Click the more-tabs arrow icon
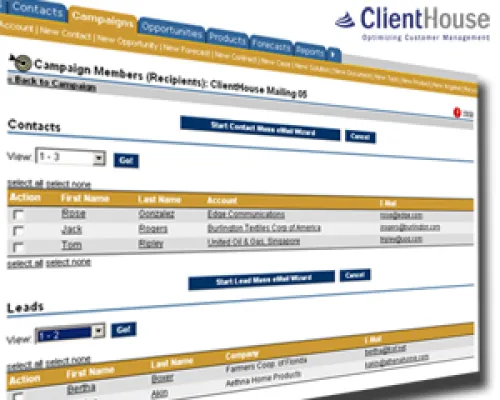 click(333, 55)
